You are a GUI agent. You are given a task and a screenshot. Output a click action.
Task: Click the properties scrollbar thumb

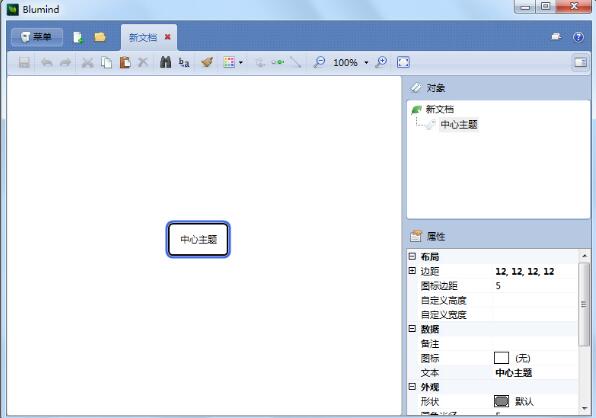(583, 304)
